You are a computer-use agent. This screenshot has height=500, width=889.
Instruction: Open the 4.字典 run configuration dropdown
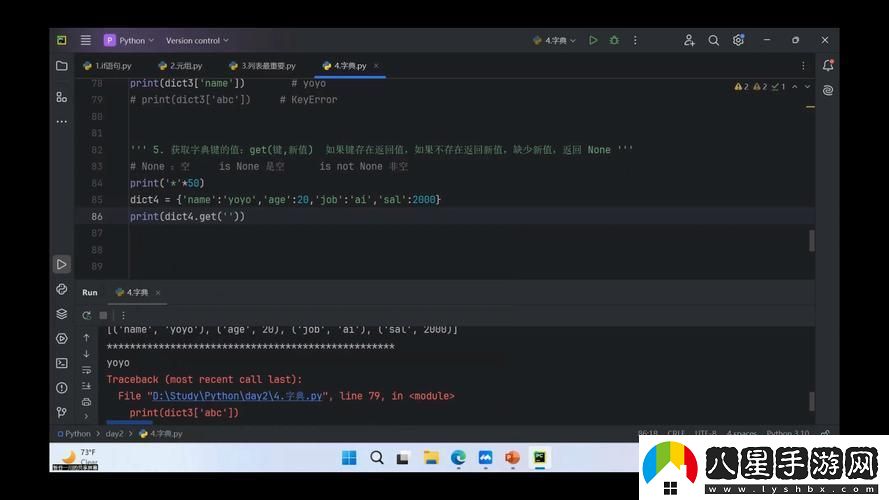554,40
